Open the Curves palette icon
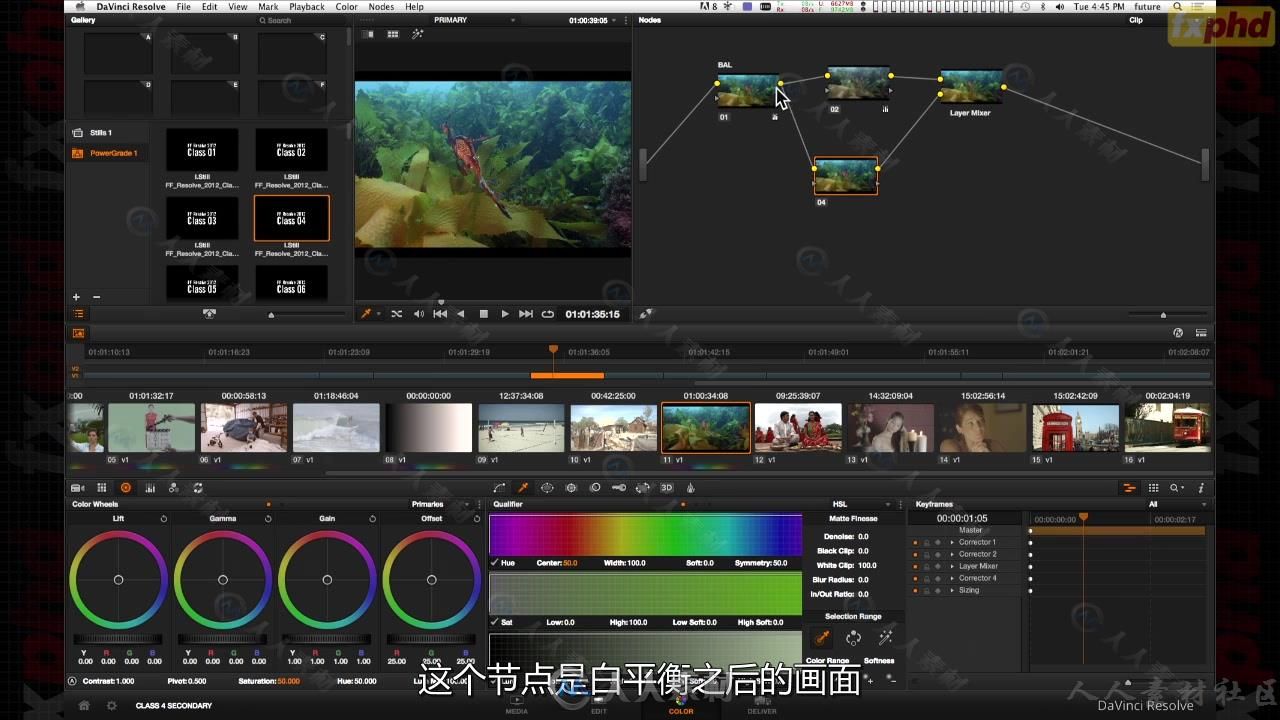 pos(499,488)
